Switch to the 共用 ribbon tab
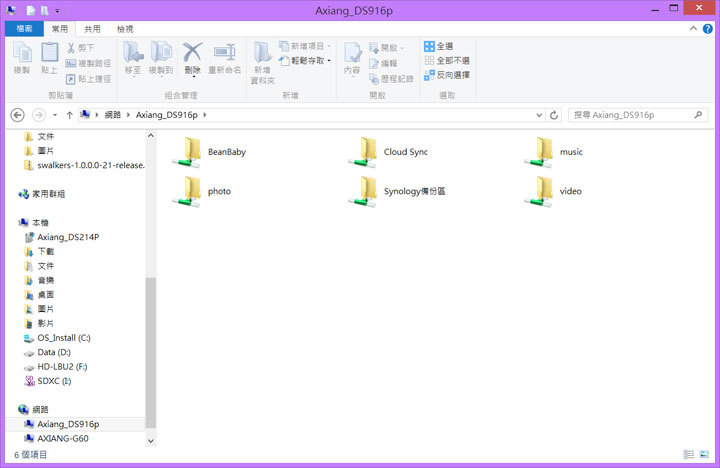 [x=92, y=30]
